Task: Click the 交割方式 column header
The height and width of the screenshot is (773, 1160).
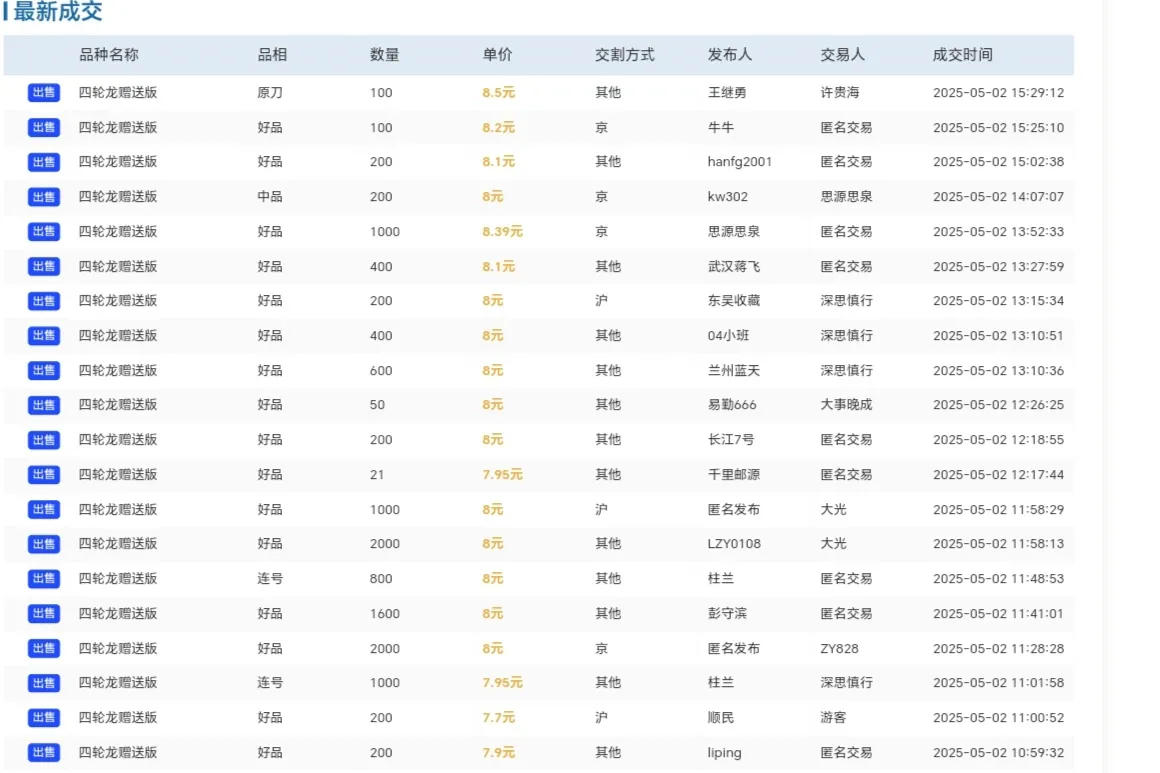Action: 624,55
